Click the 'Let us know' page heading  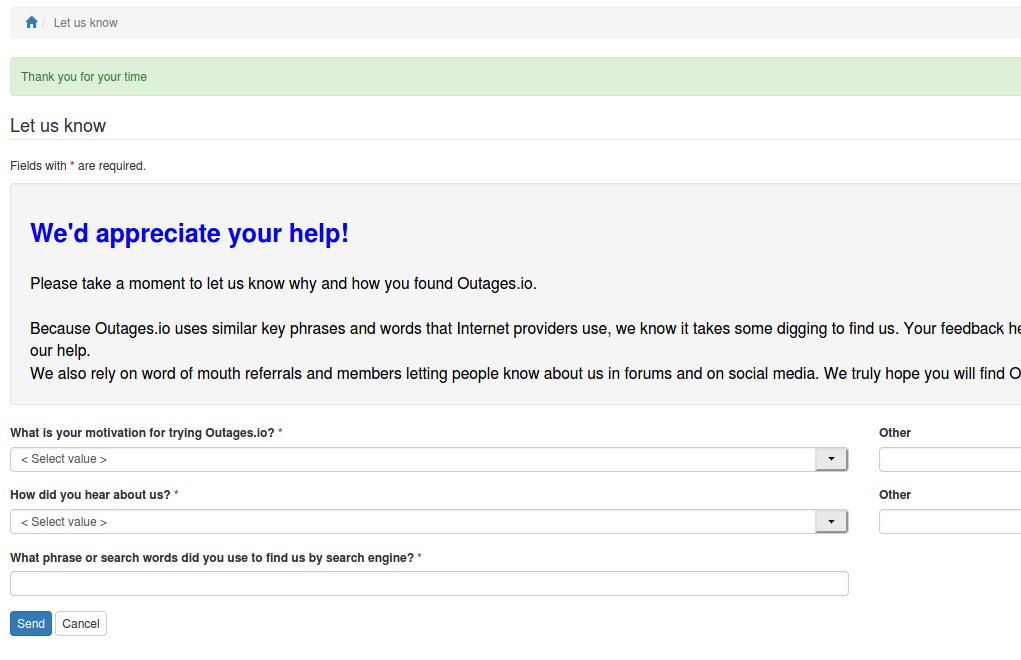coord(58,126)
